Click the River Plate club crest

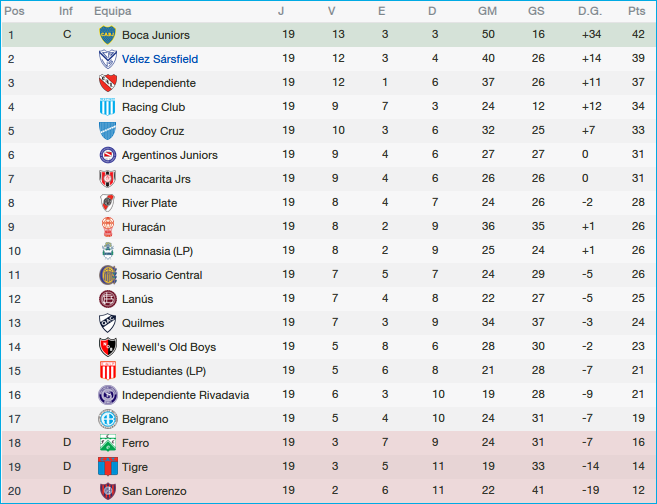point(107,203)
